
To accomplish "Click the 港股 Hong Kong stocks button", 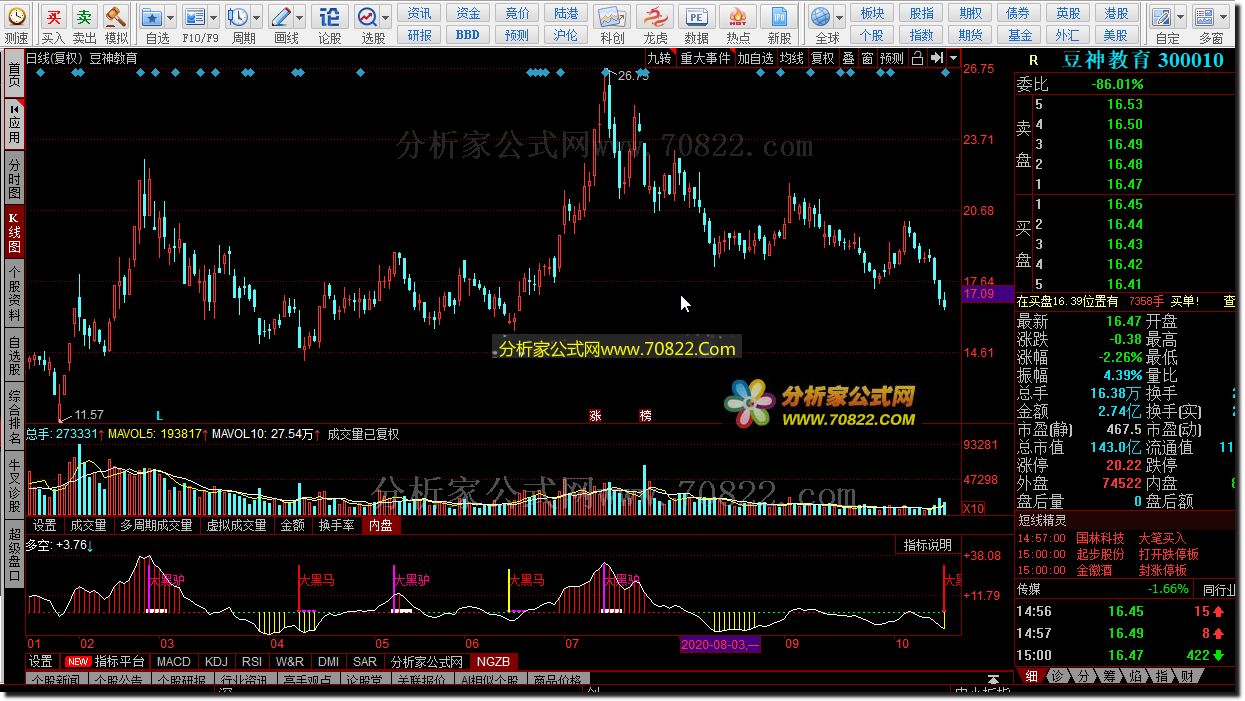I will (x=1116, y=13).
